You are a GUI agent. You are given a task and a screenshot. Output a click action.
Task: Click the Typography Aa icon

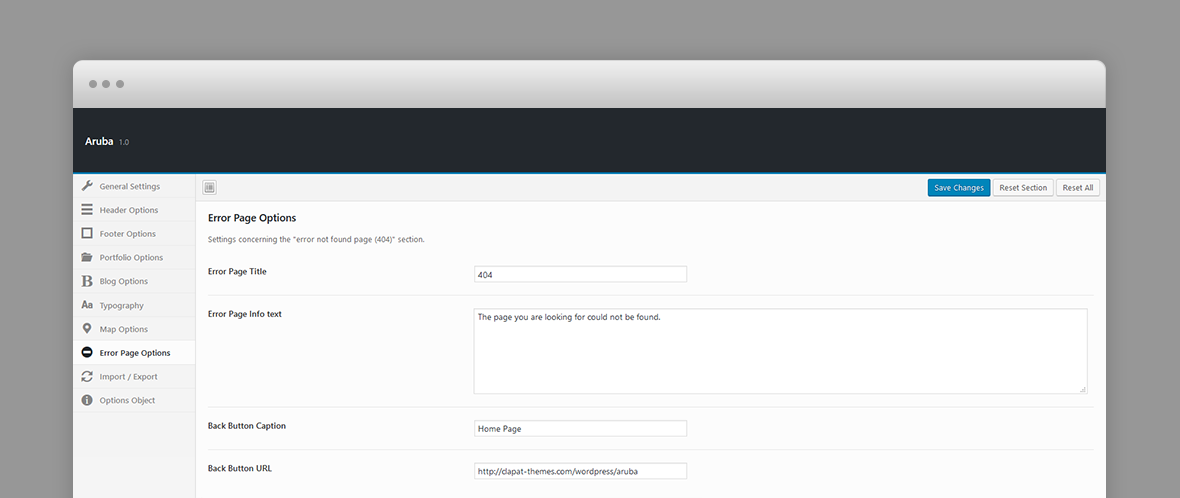tap(87, 305)
